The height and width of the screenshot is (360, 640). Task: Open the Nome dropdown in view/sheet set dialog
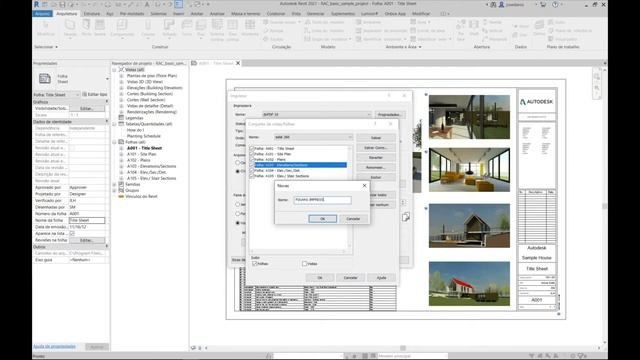coord(313,137)
